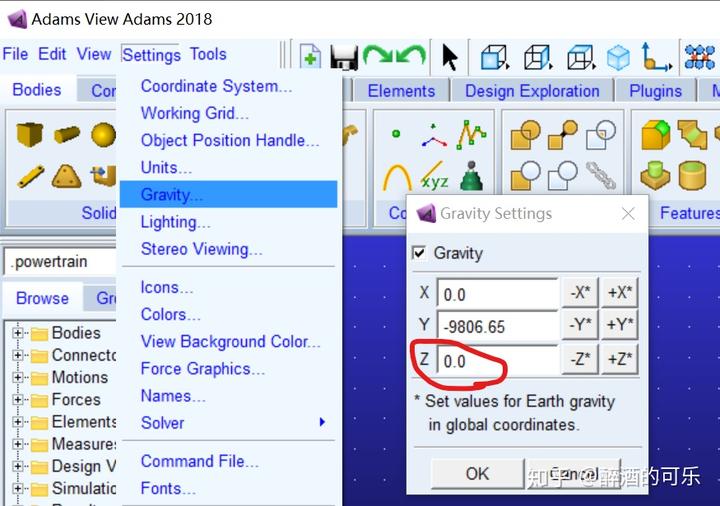Switch to the Plugins ribbon tab
Image resolution: width=720 pixels, height=506 pixels.
pos(655,91)
